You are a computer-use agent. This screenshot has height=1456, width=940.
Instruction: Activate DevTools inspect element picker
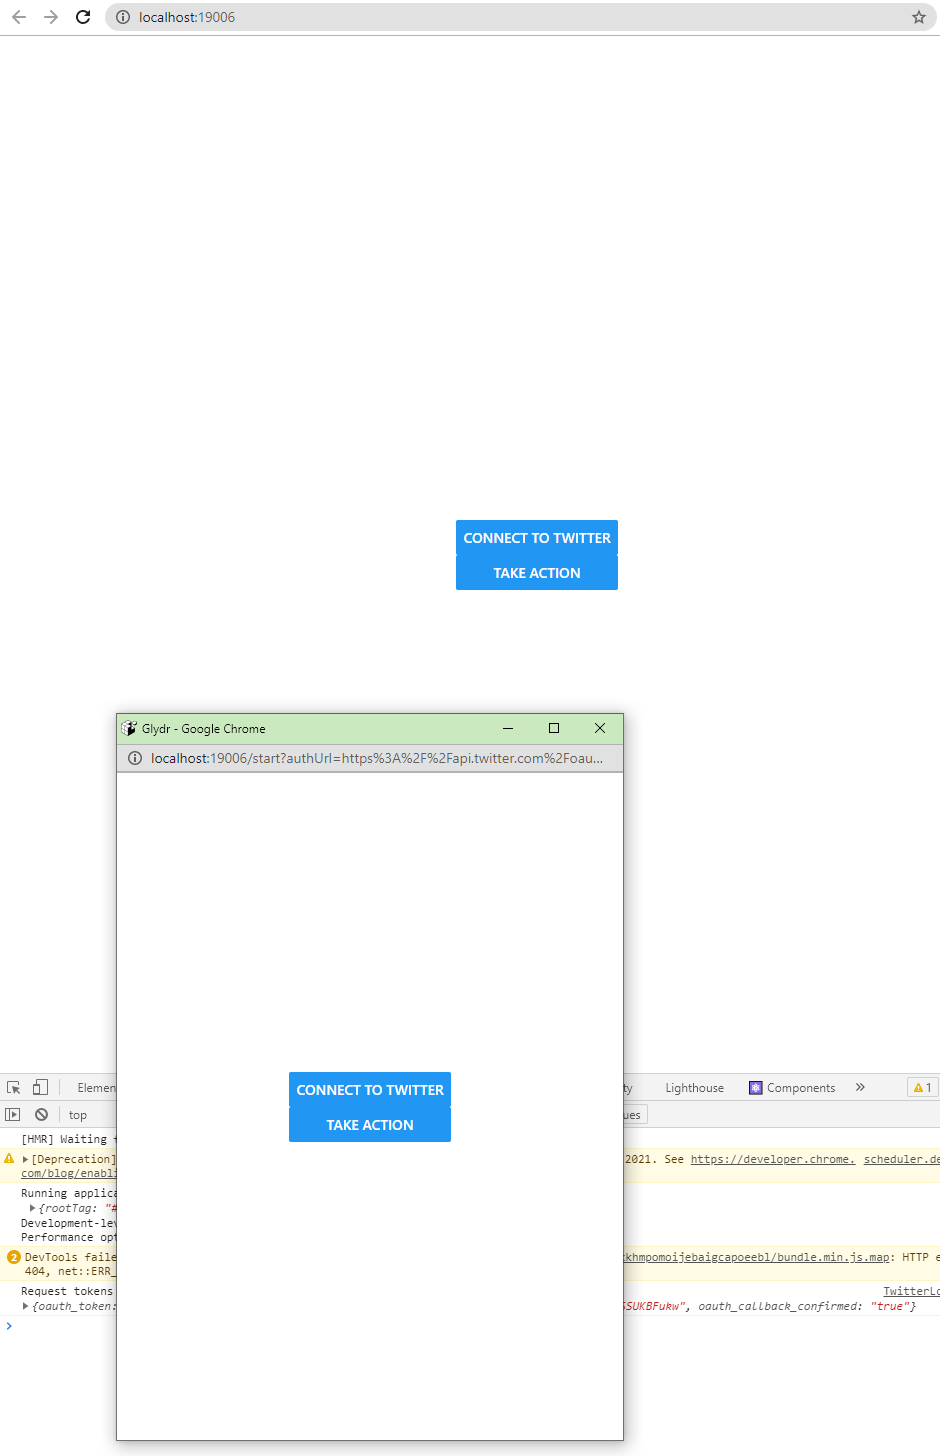(x=14, y=1088)
